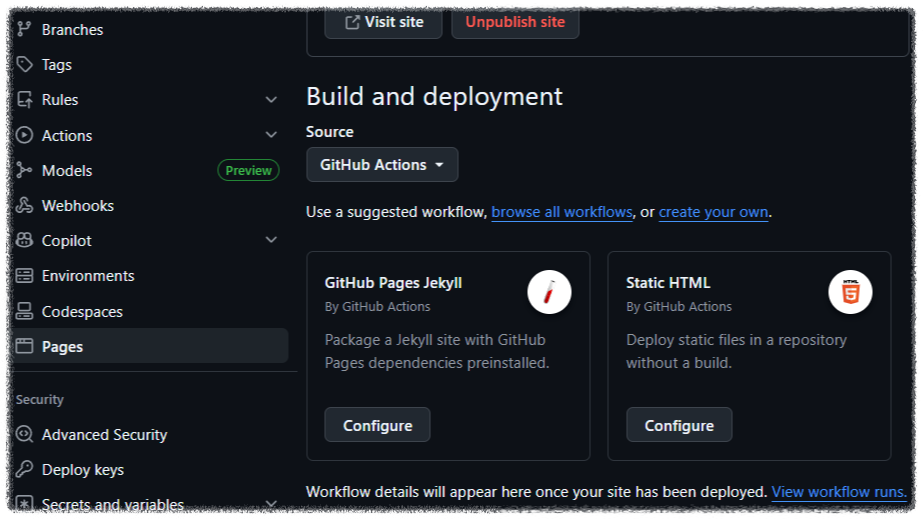Click the Advanced Security shield-search icon
The width and height of the screenshot is (923, 519).
coord(24,434)
